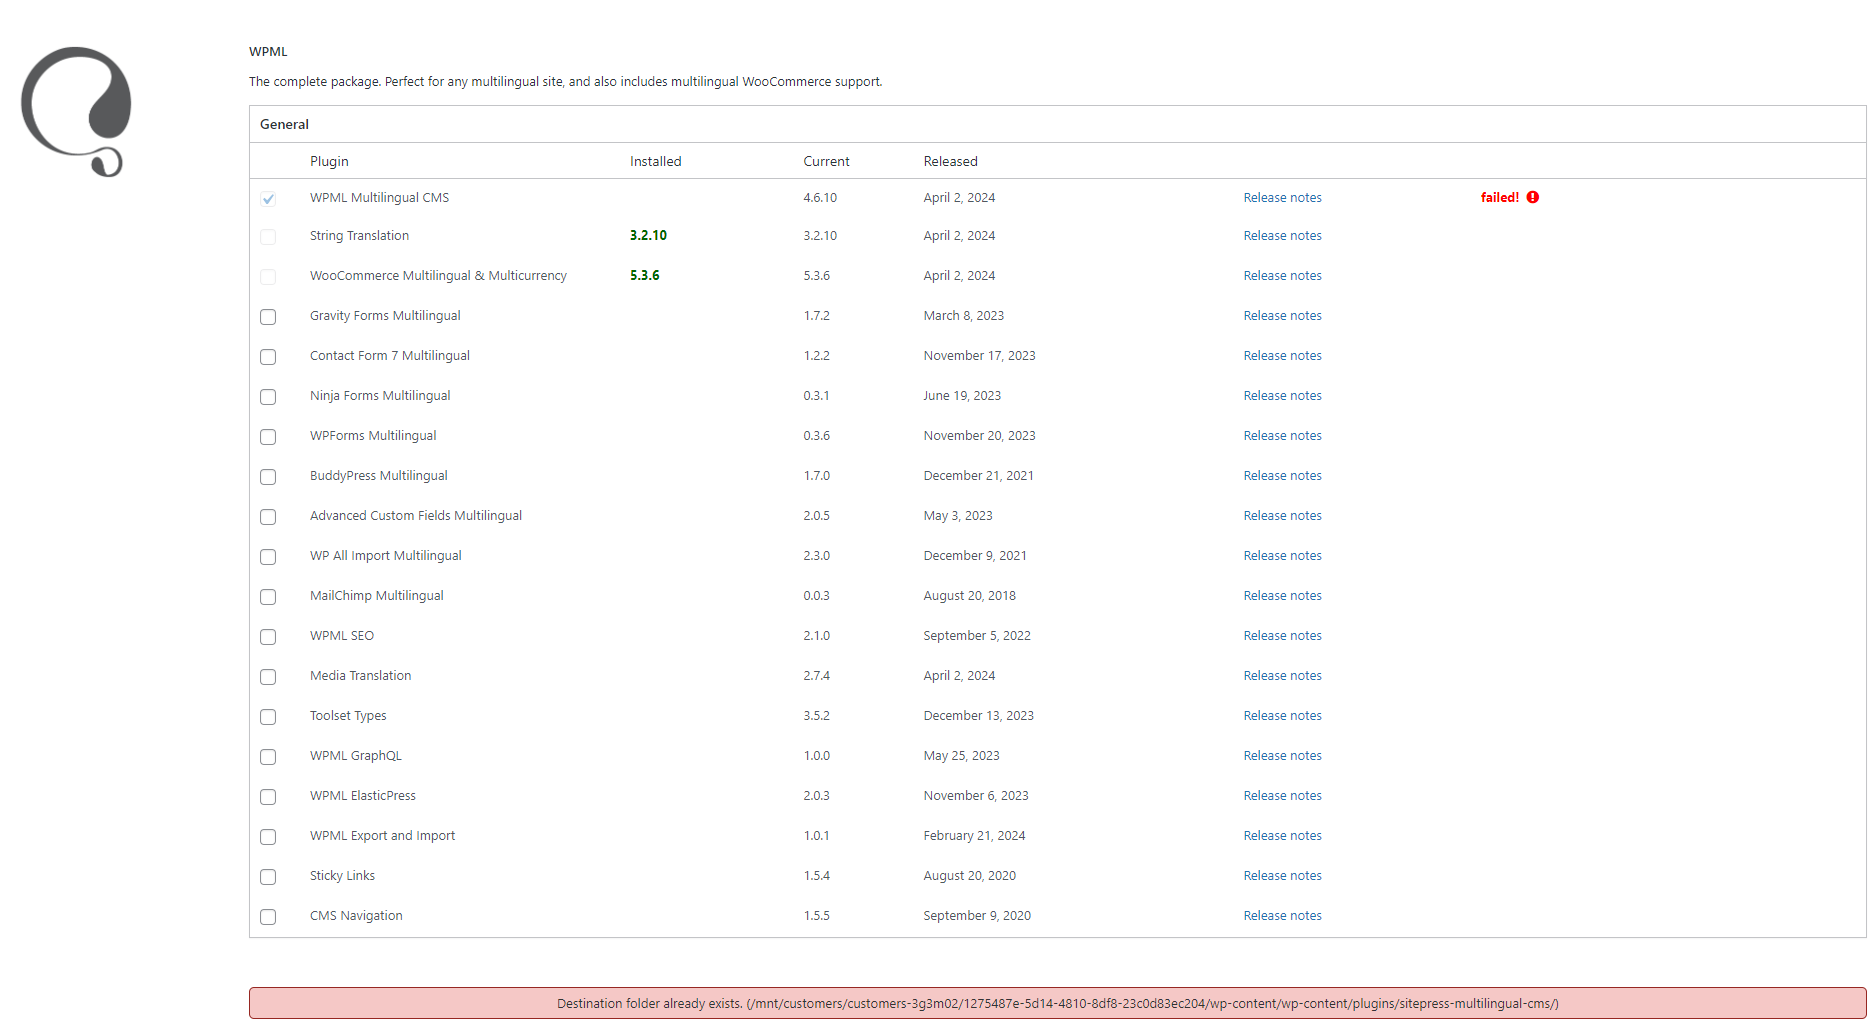The image size is (1870, 1022).
Task: Click the 'Toolset Types' plugin name
Action: point(348,716)
